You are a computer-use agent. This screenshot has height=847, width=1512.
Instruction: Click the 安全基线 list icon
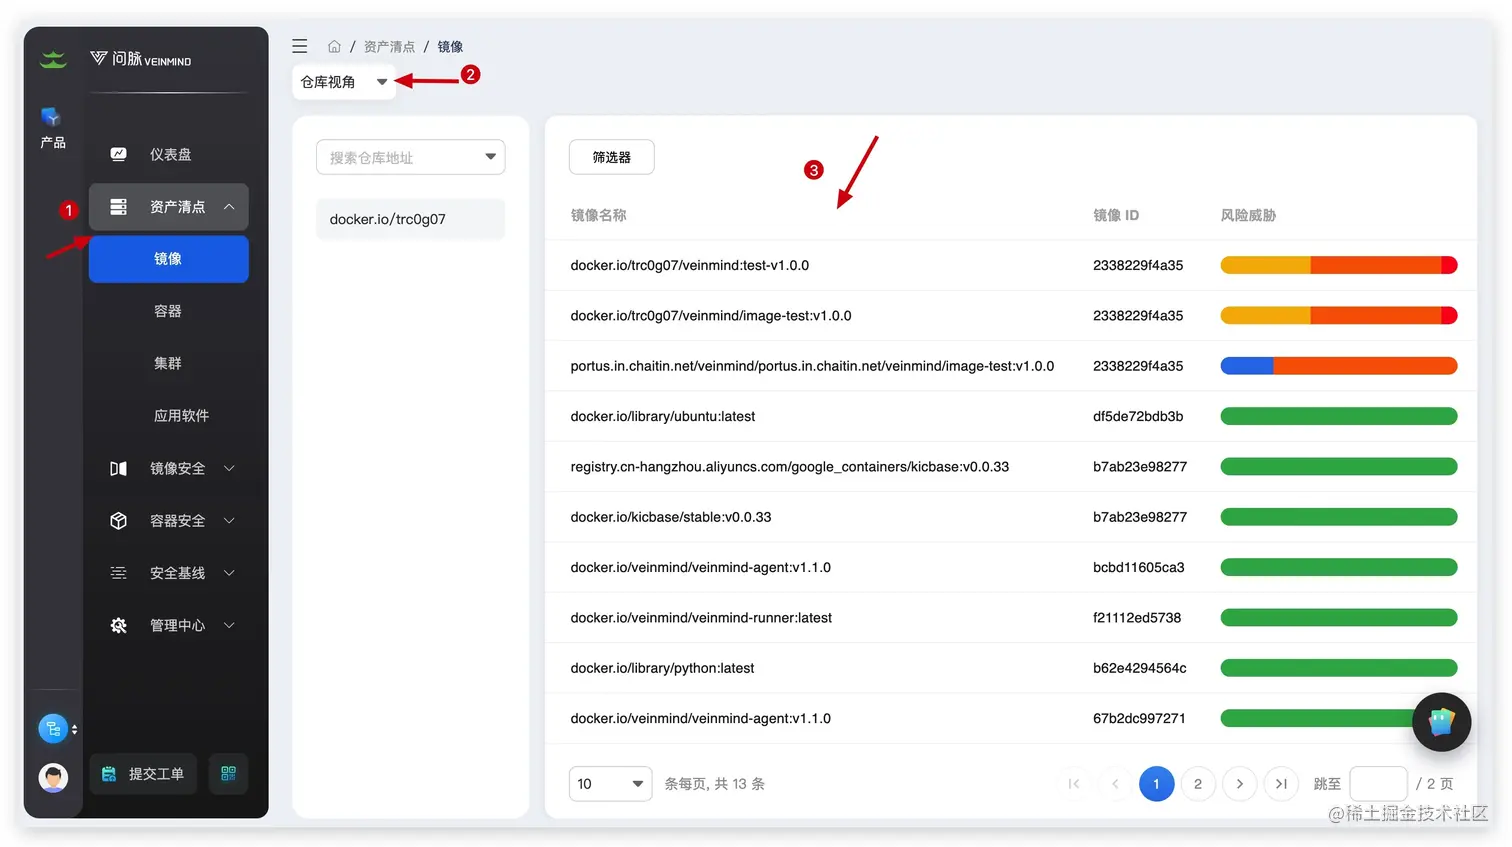(x=118, y=573)
